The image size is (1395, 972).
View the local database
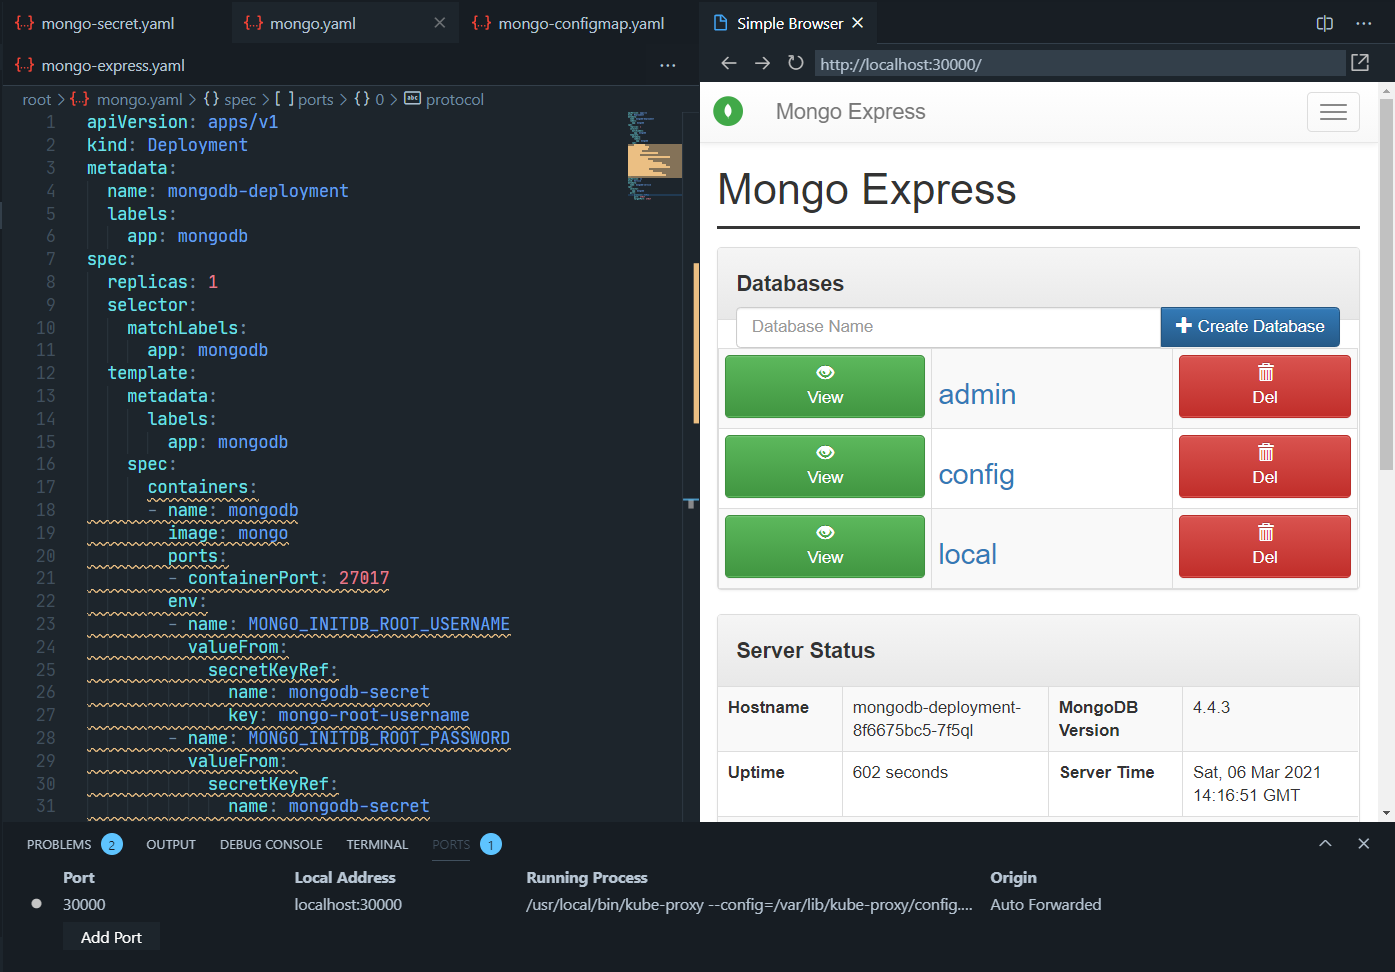point(825,546)
